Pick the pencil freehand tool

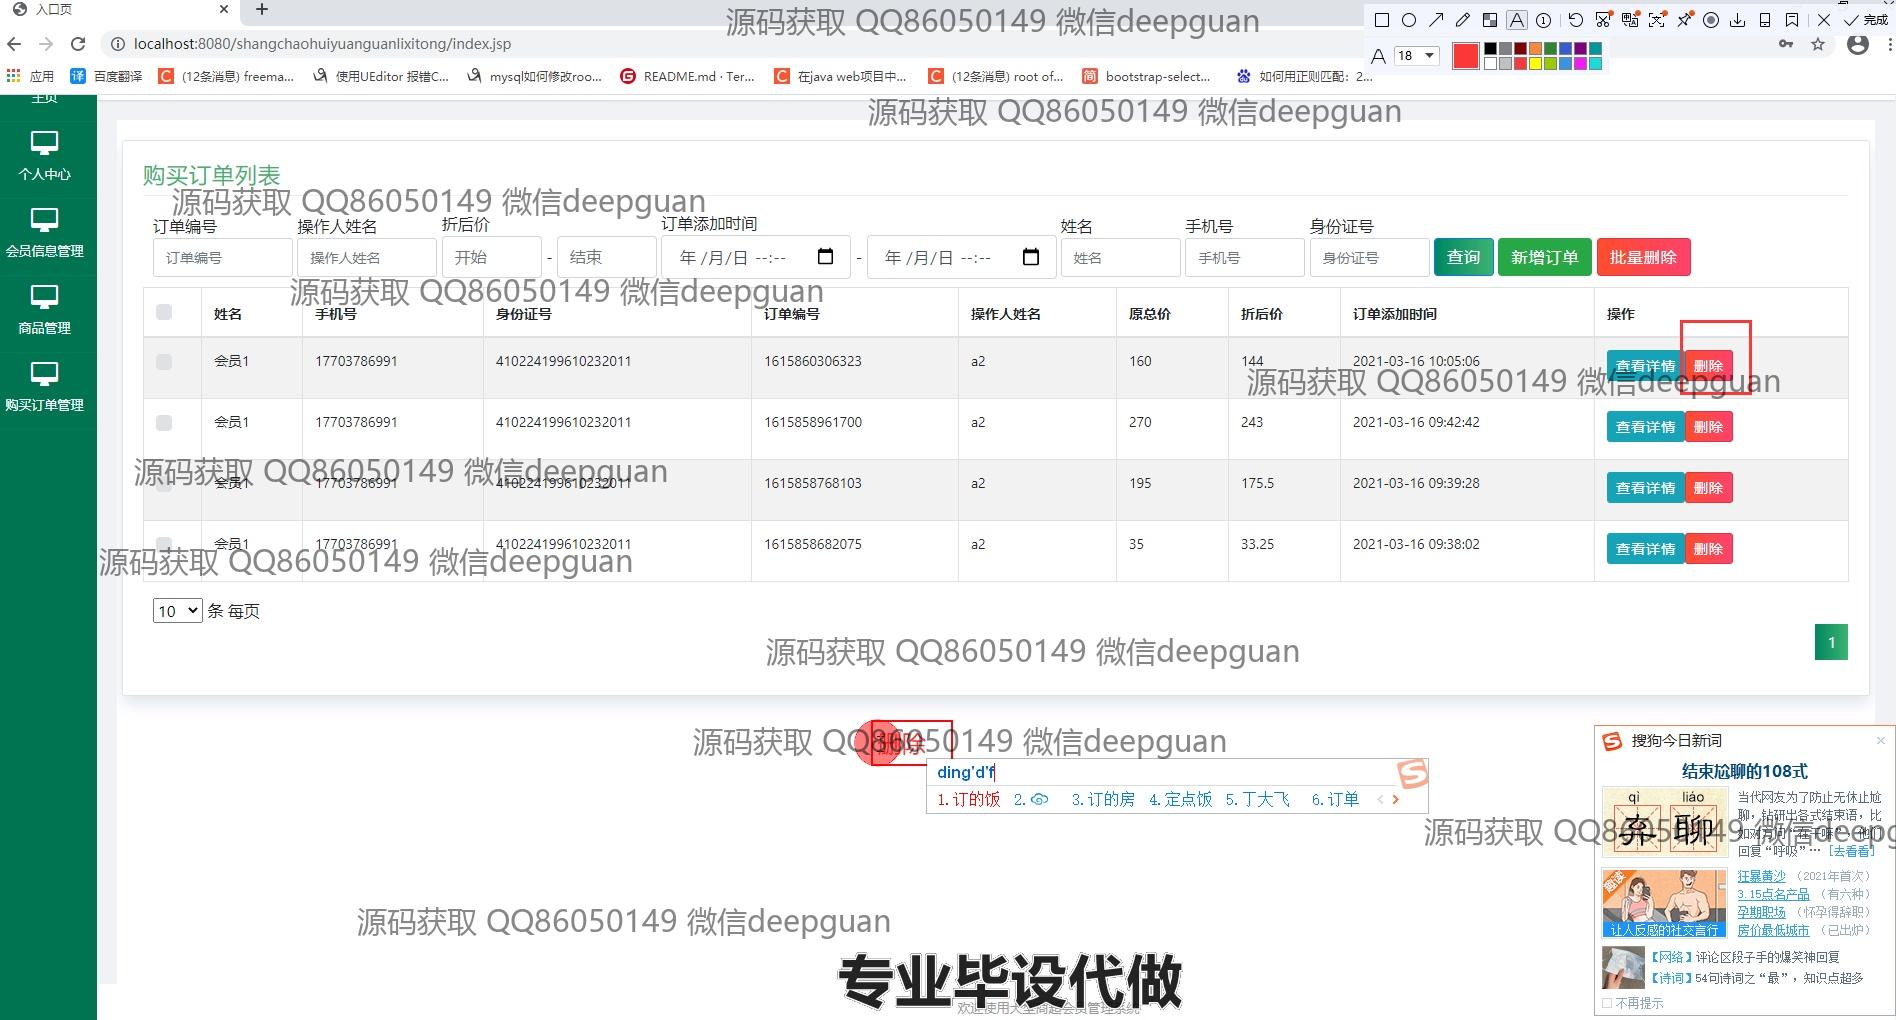click(x=1463, y=20)
